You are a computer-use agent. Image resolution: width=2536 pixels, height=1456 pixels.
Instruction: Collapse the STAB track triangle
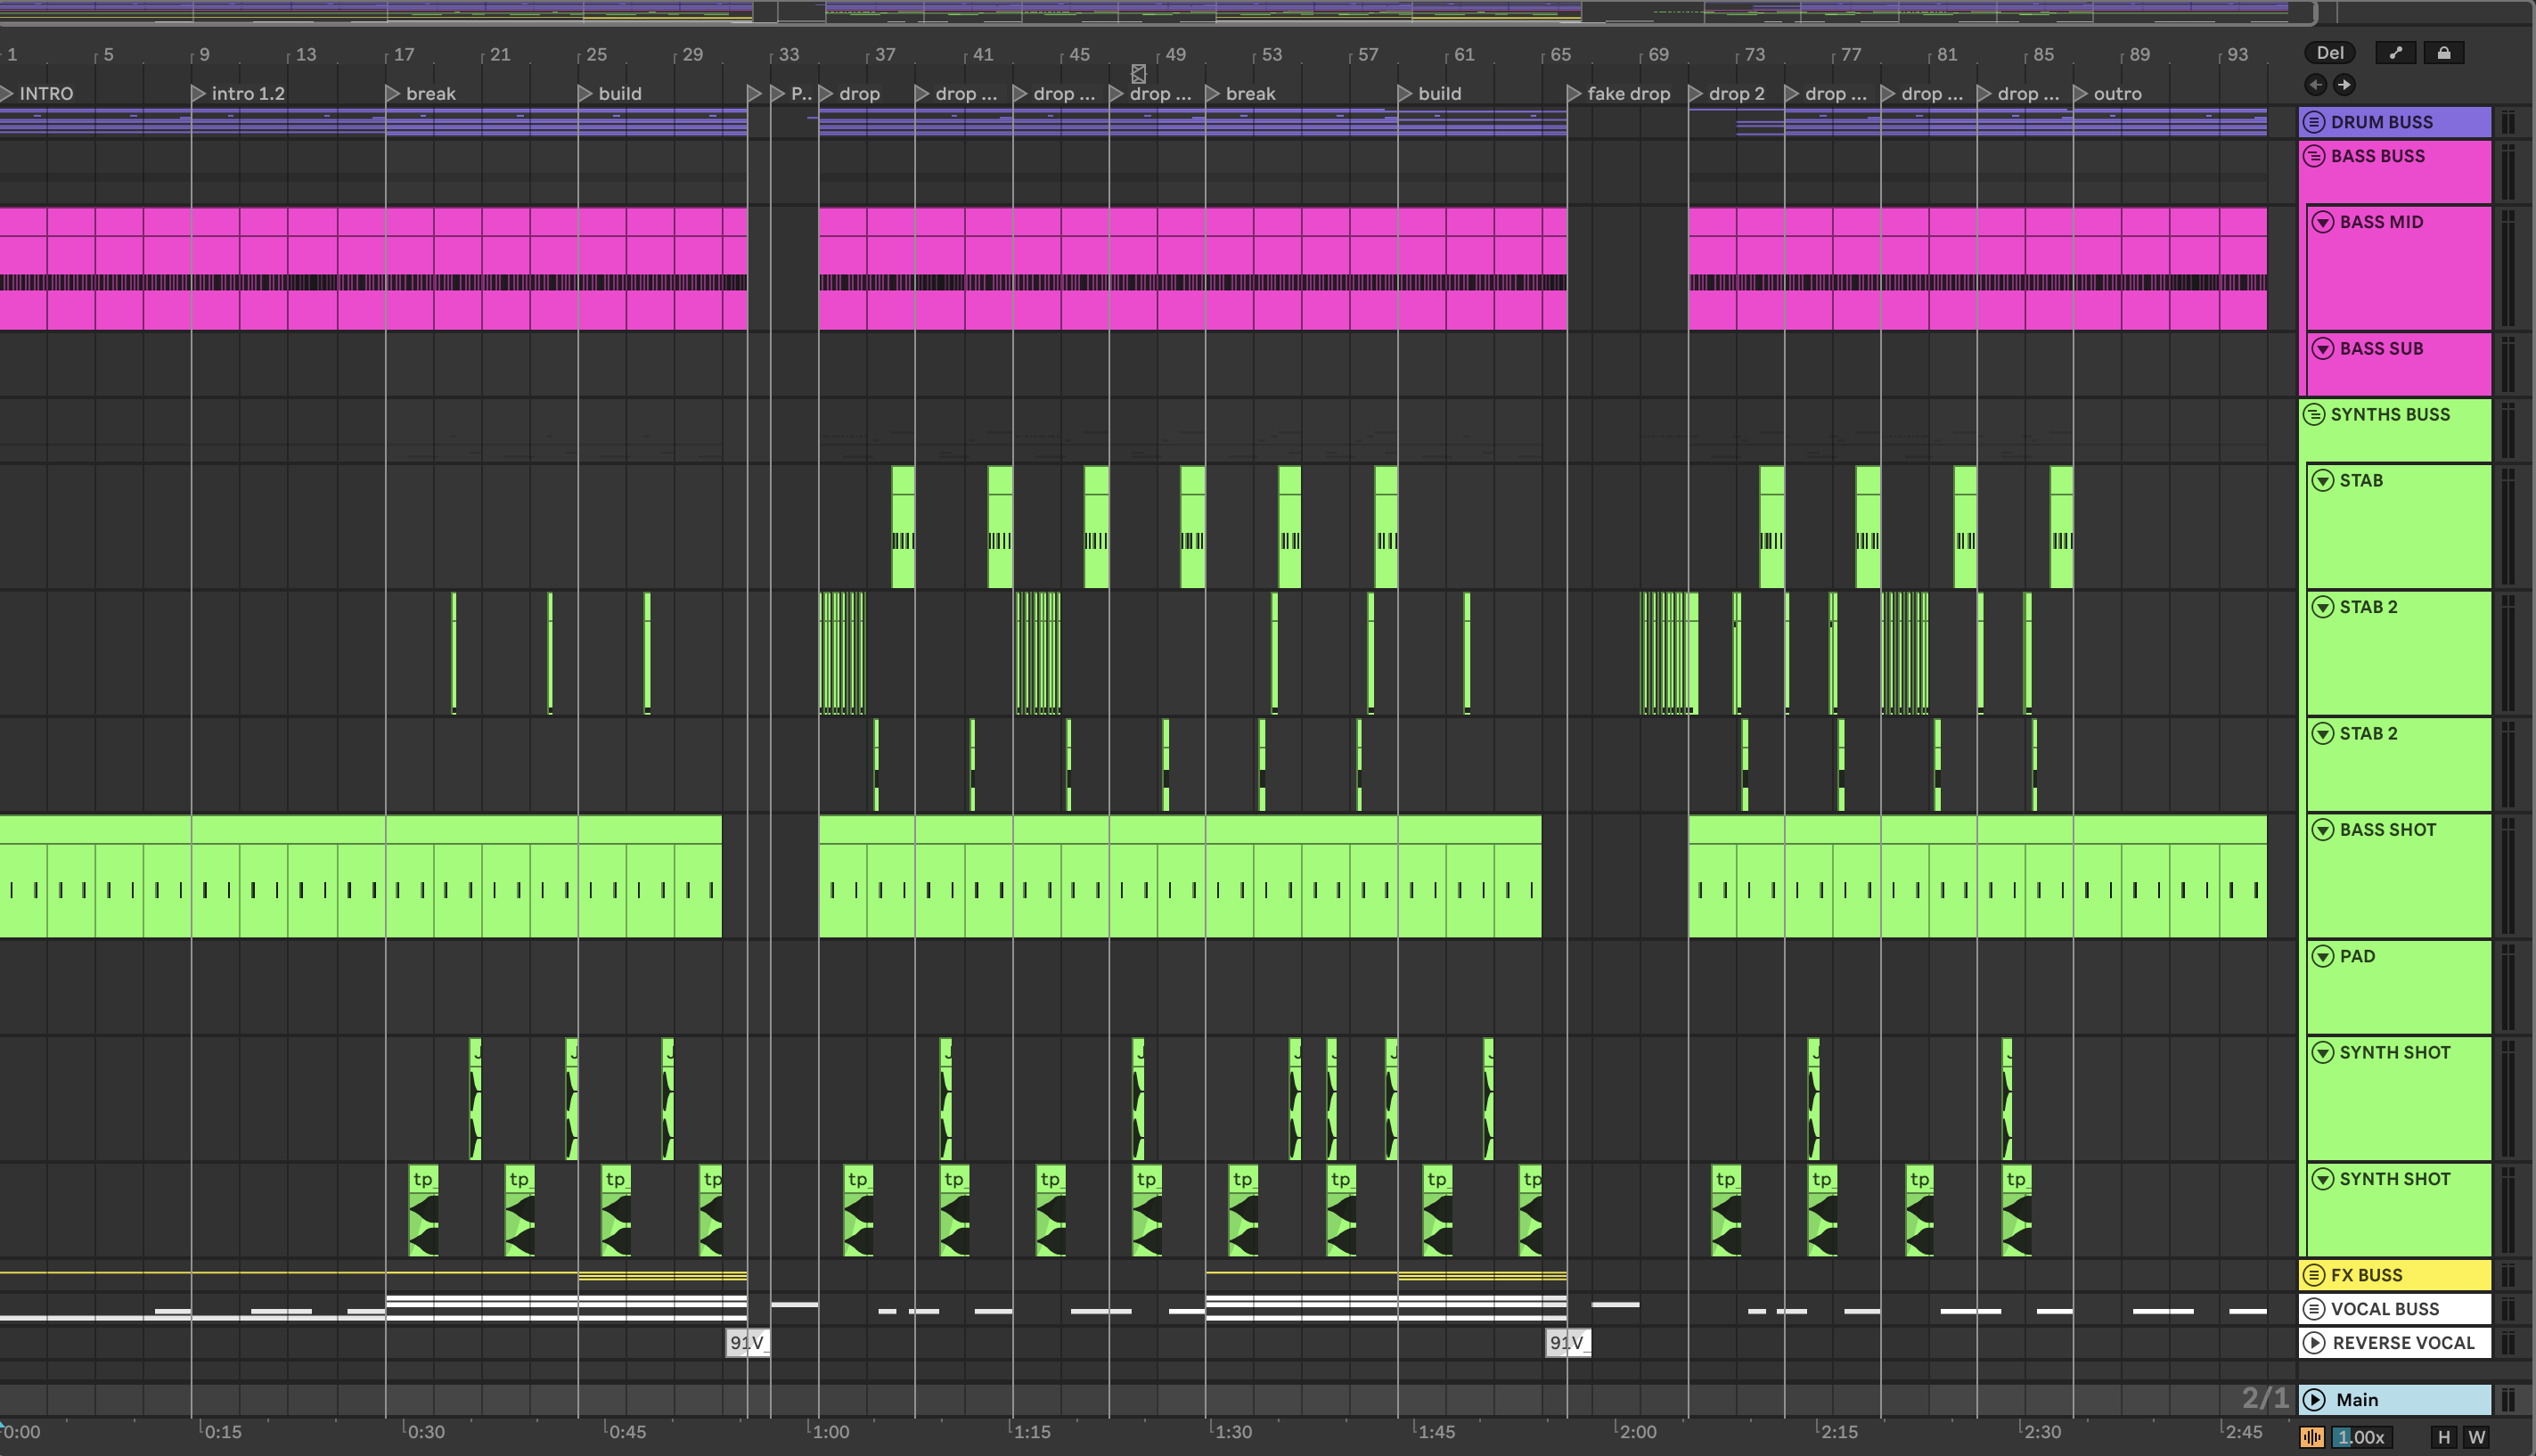point(2323,481)
